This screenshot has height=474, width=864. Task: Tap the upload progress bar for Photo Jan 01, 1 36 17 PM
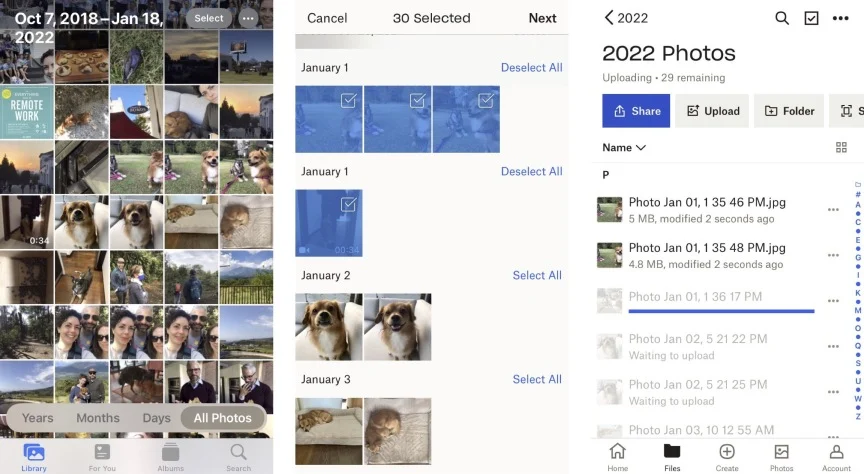point(721,311)
